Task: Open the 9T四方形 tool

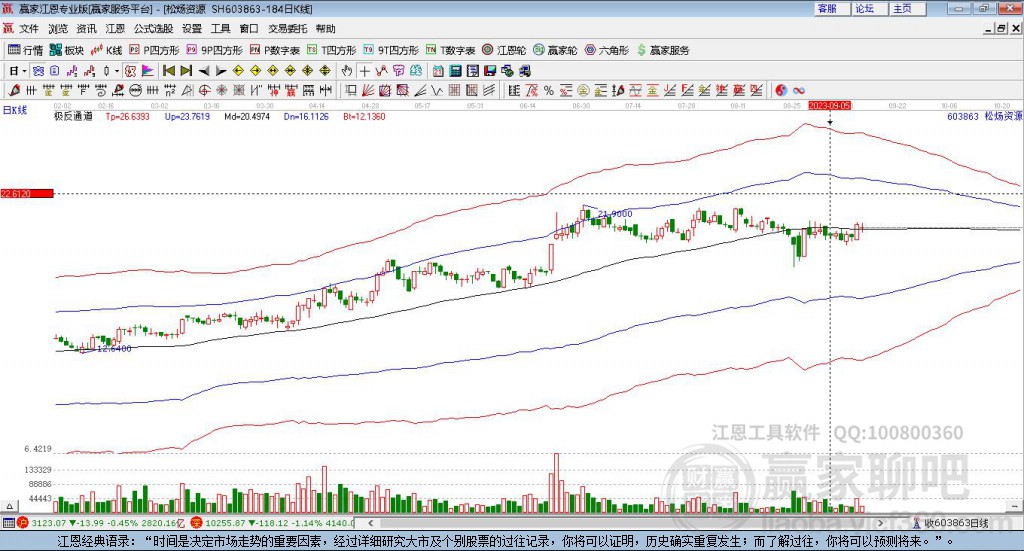Action: (x=391, y=50)
